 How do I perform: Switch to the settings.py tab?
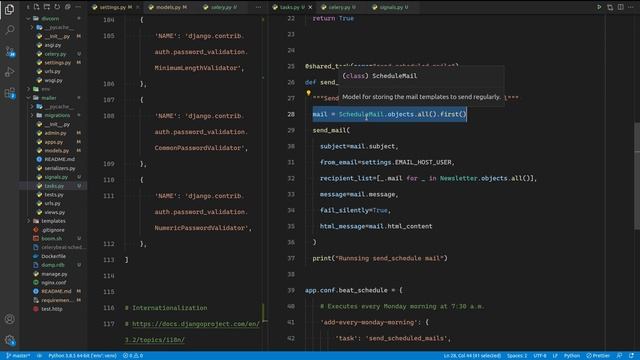[x=116, y=7]
